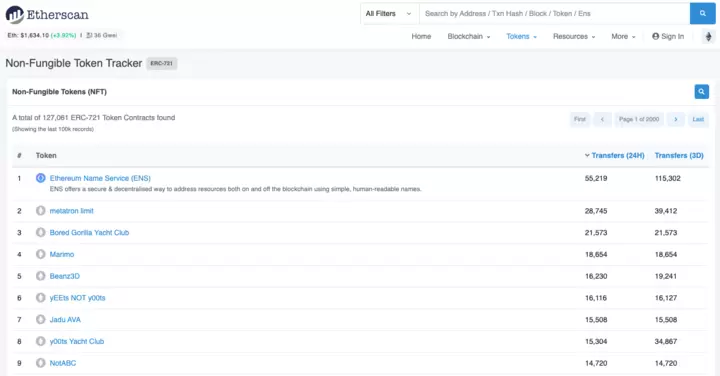Open the yEEts NOT y00ts link
Viewport: 720px width, 376px height.
click(78, 298)
